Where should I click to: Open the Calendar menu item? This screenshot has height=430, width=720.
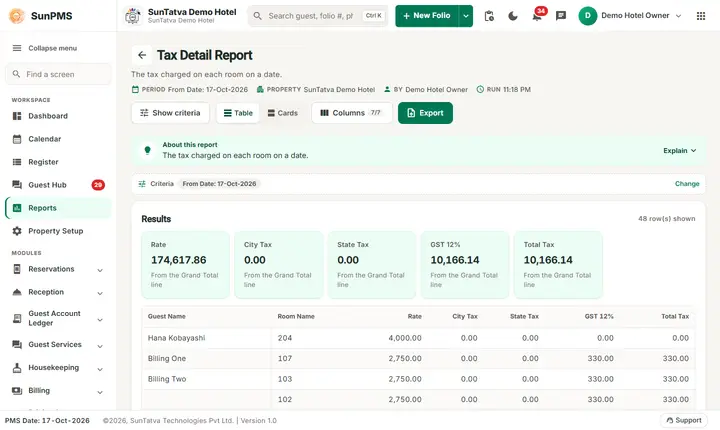pos(58,139)
